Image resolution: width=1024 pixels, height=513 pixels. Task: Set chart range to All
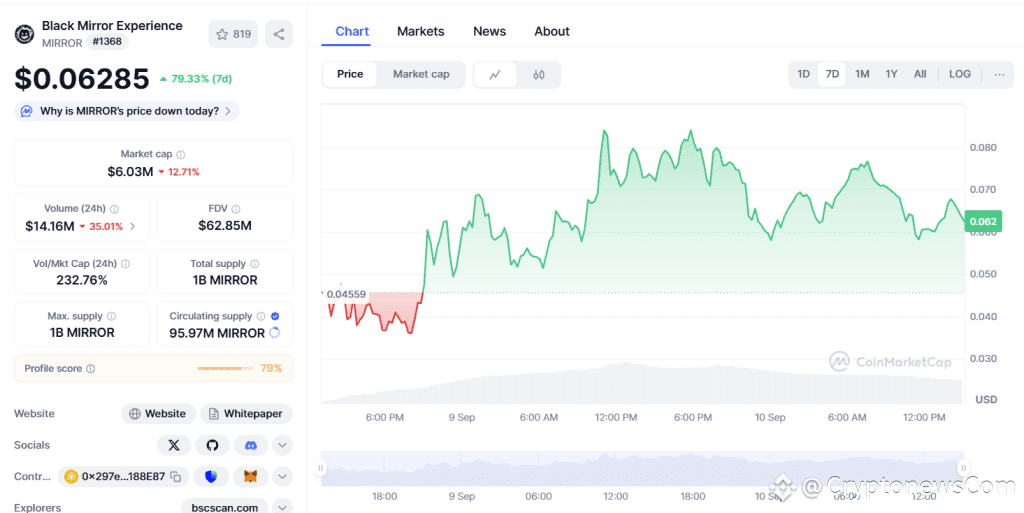pos(920,74)
